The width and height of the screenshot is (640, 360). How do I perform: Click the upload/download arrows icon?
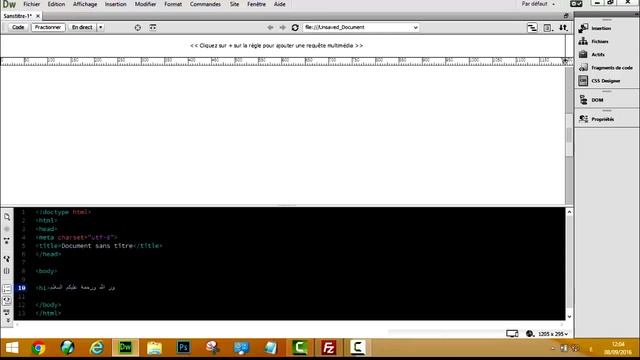(563, 27)
